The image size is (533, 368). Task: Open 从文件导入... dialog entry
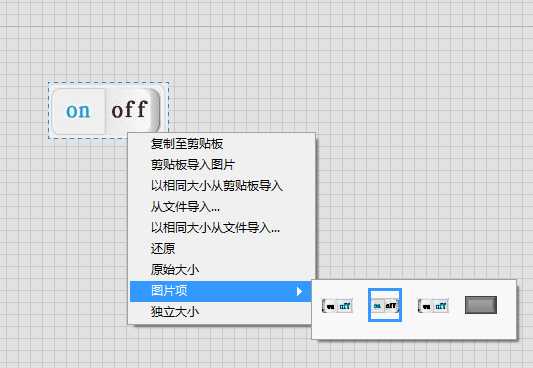point(221,207)
